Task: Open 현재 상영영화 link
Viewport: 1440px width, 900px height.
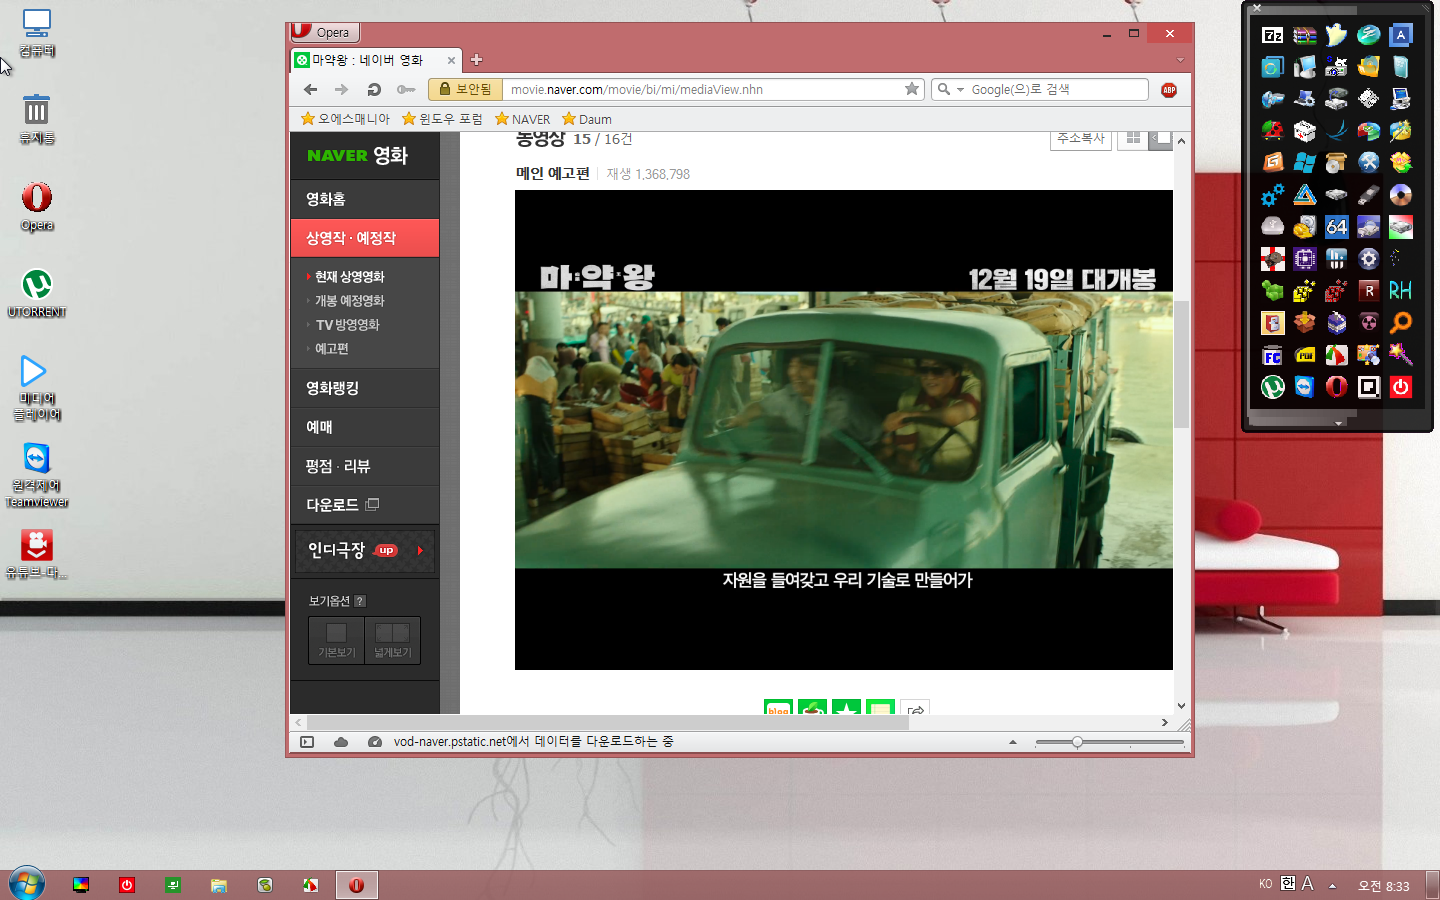Action: coord(349,277)
